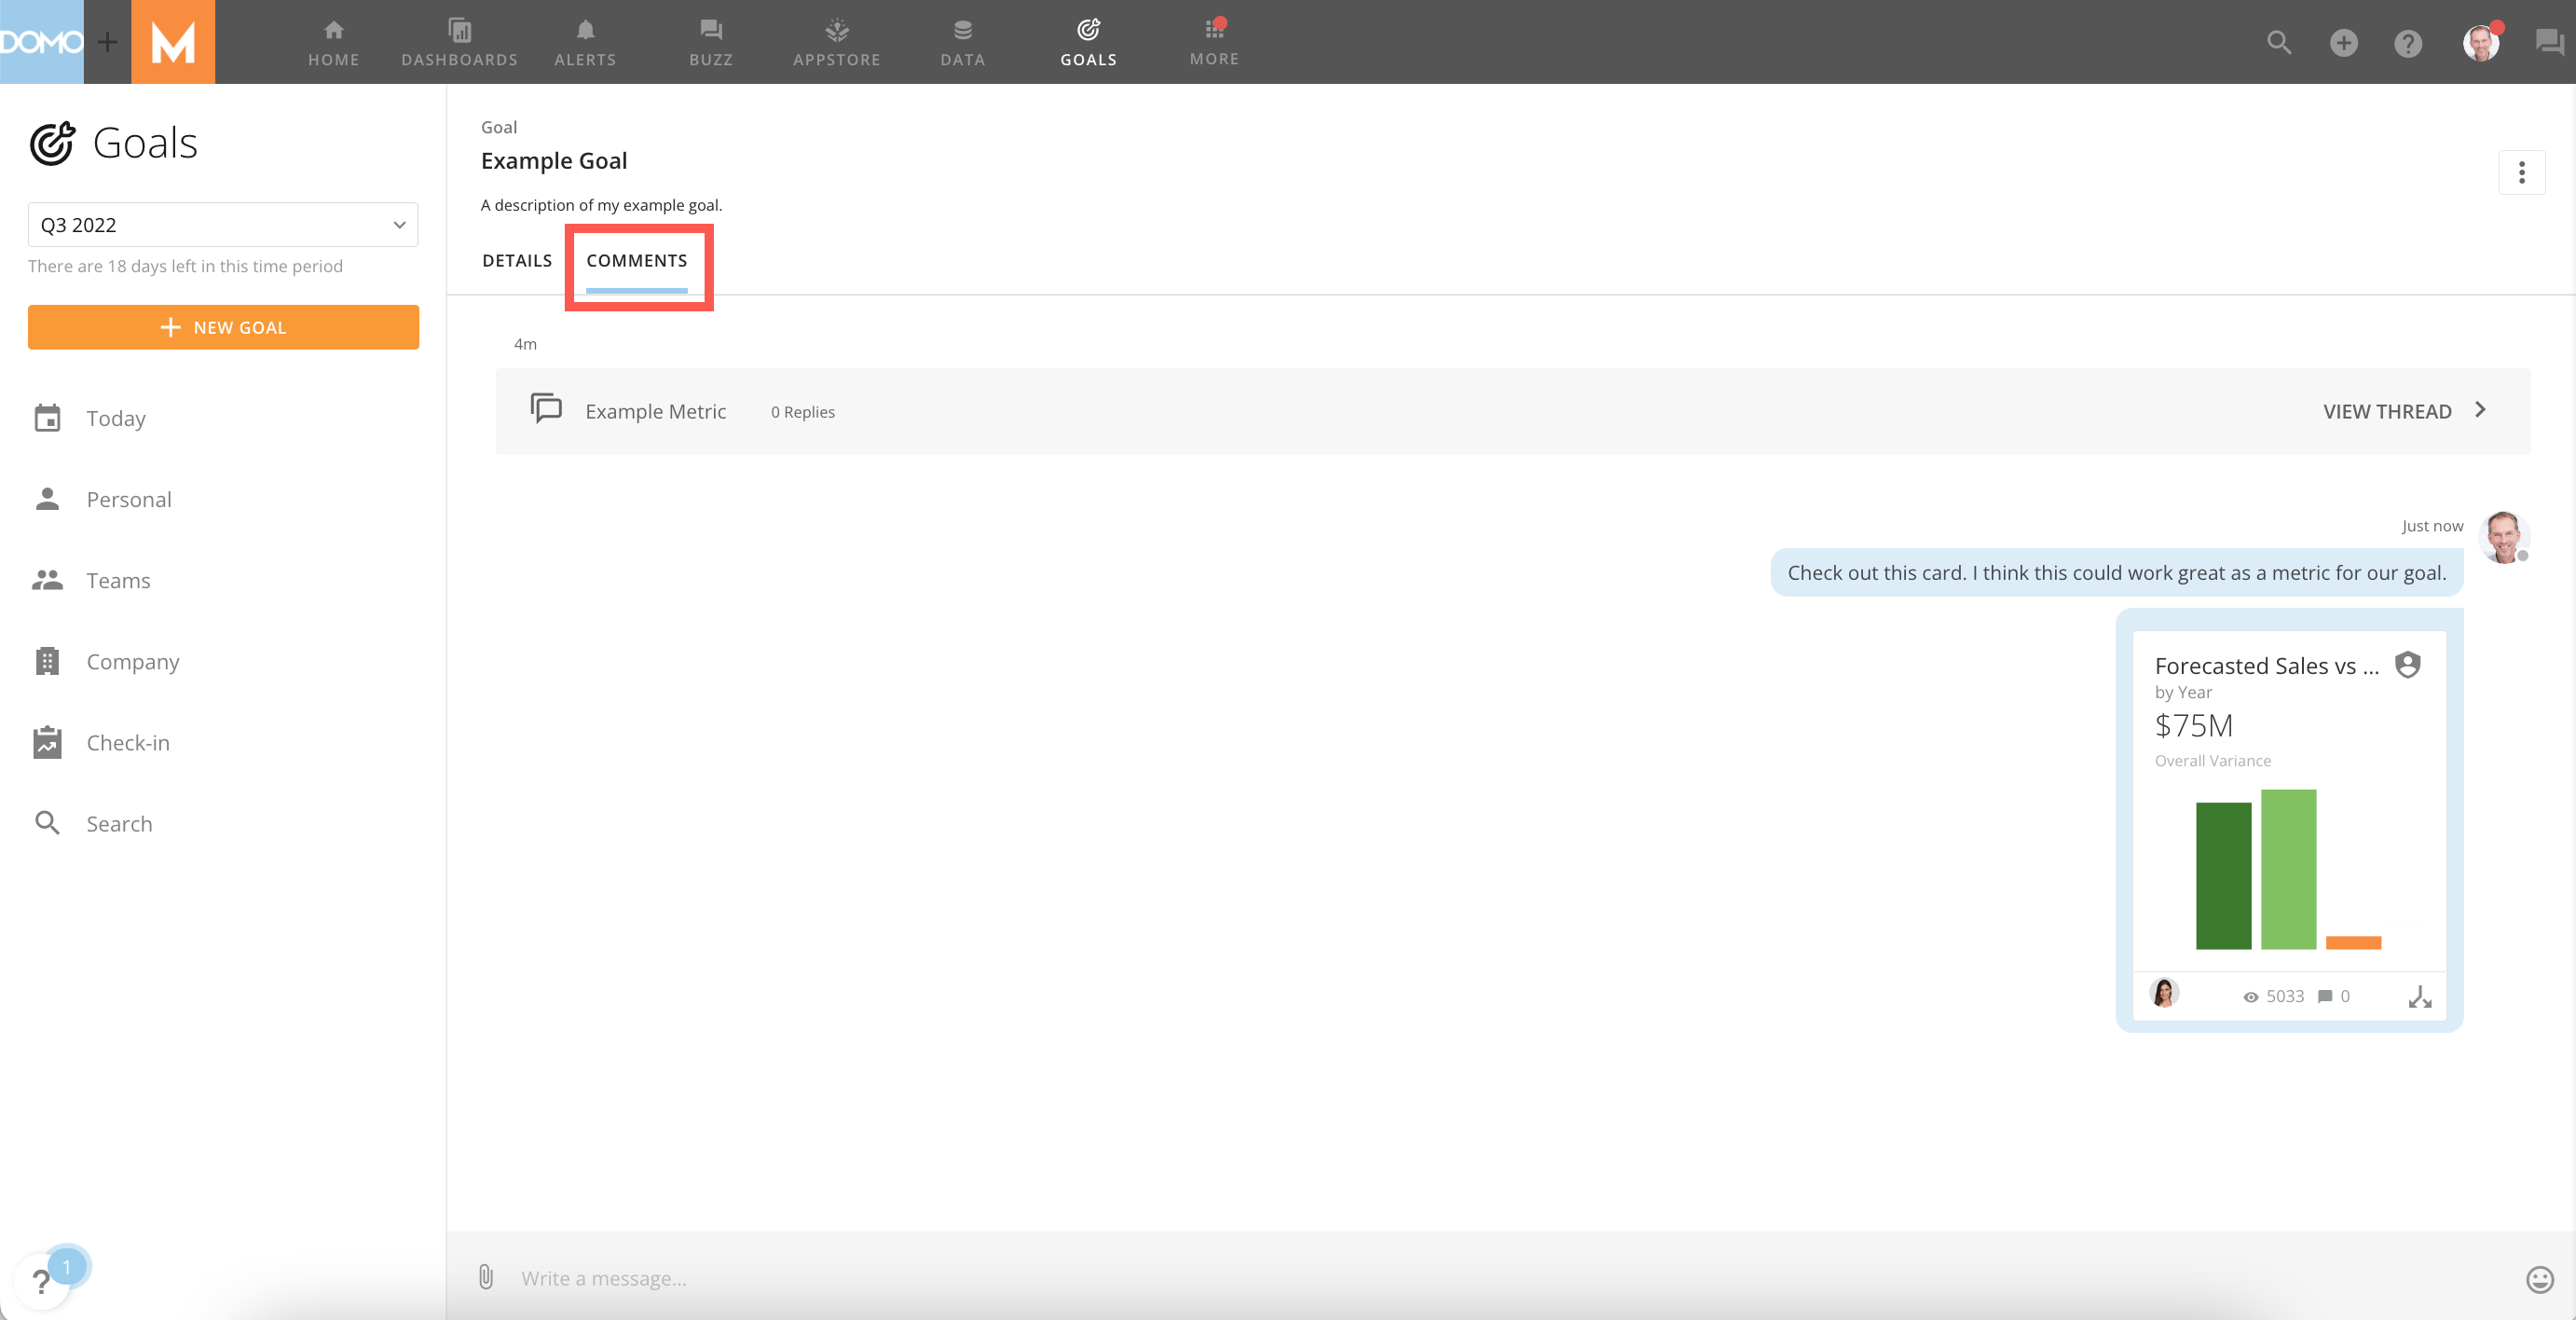This screenshot has width=2576, height=1320.
Task: Expand the Q3 2022 time period dropdown
Action: click(x=223, y=225)
